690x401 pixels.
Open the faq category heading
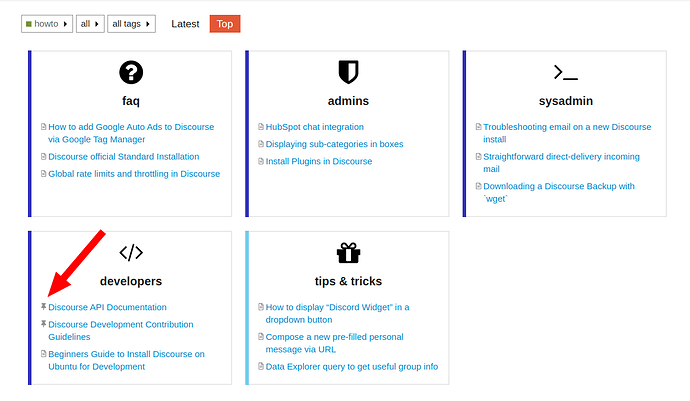(131, 101)
